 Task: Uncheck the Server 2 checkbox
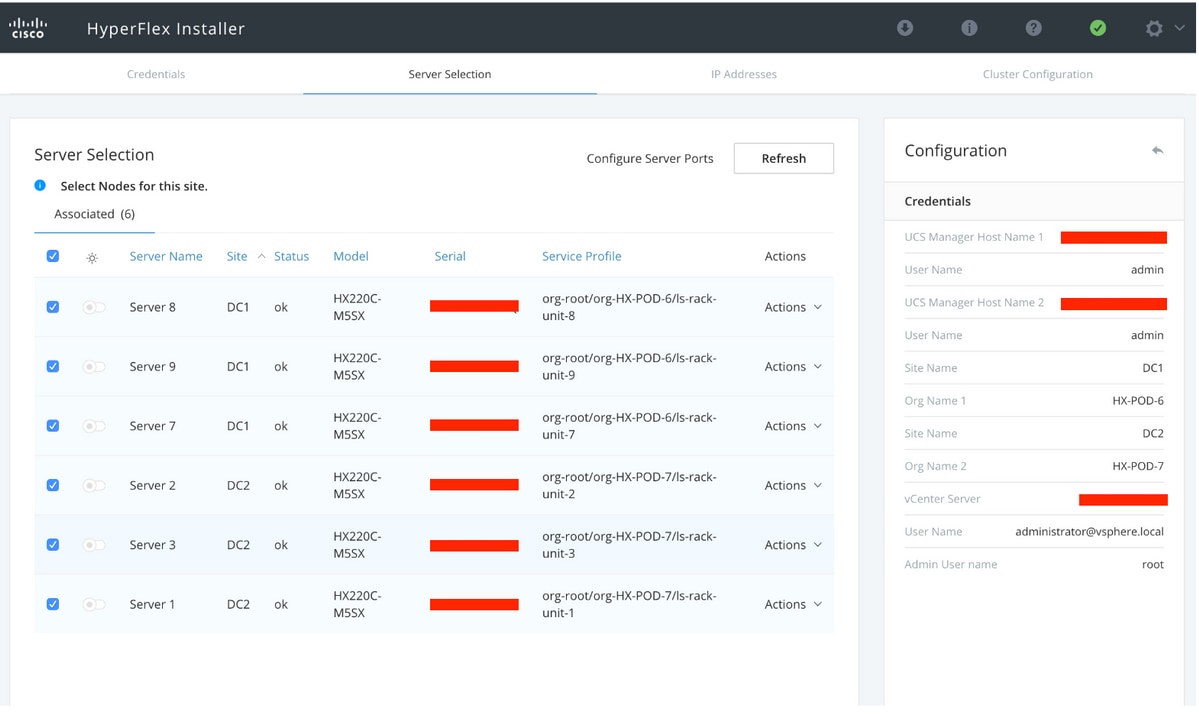(x=53, y=485)
